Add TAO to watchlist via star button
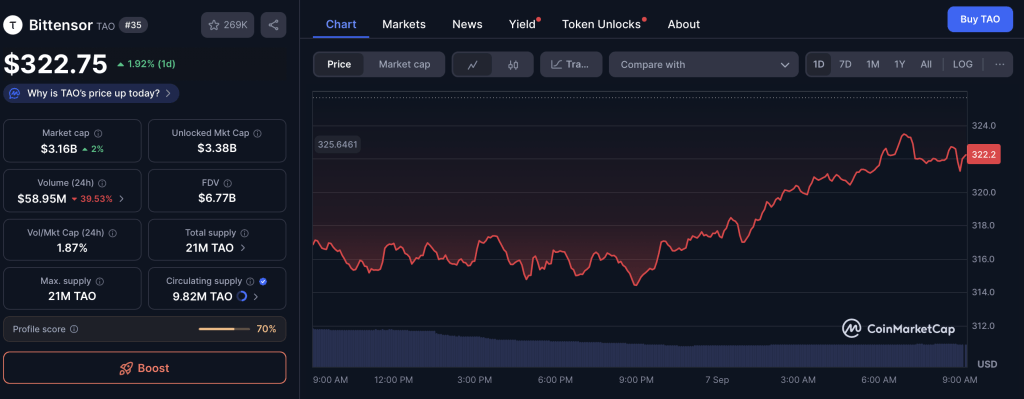The image size is (1024, 399). pos(228,25)
